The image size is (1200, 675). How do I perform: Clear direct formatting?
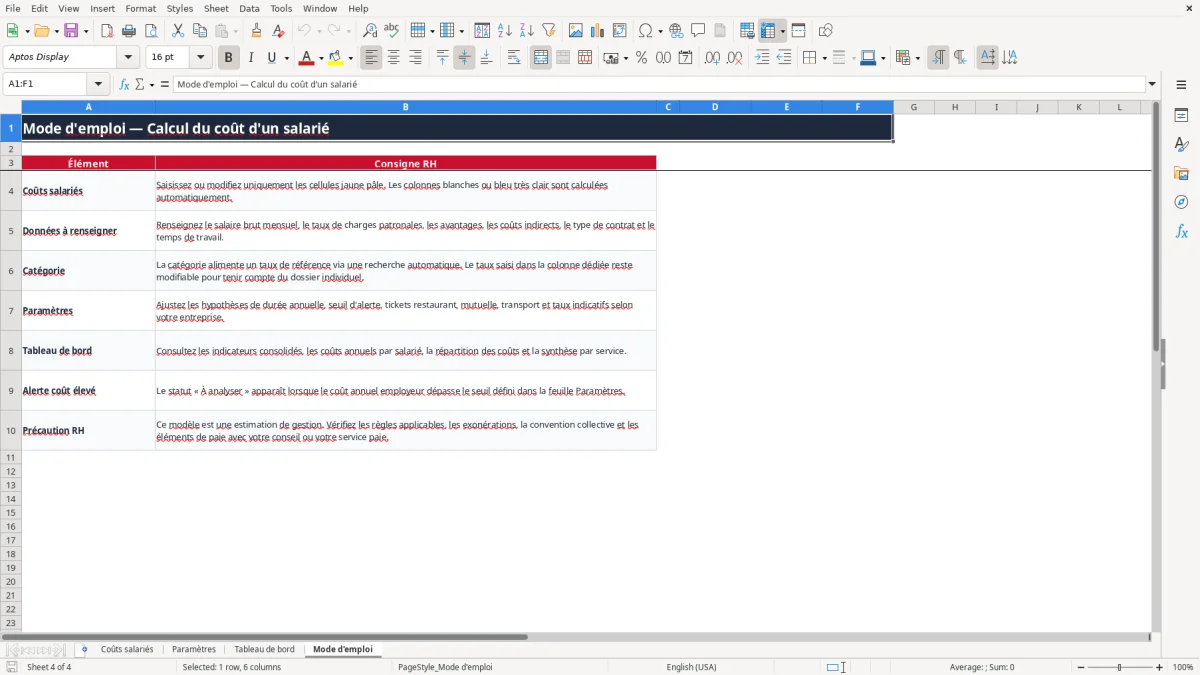[279, 31]
